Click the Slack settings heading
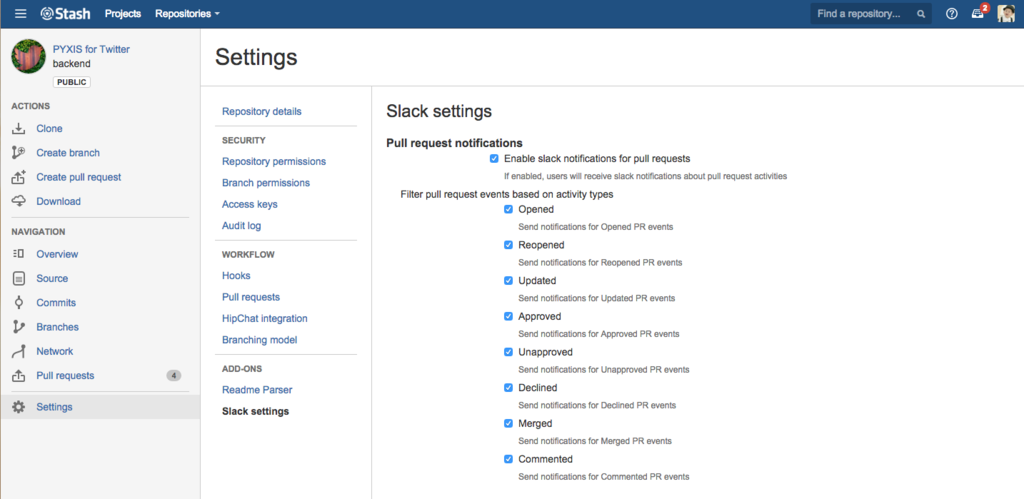 point(439,112)
